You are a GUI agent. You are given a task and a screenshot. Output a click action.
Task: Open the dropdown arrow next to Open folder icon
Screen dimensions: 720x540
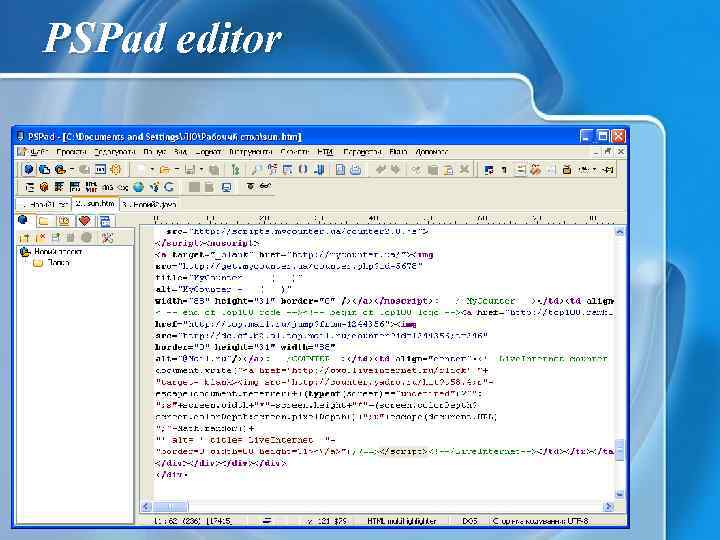[176, 169]
